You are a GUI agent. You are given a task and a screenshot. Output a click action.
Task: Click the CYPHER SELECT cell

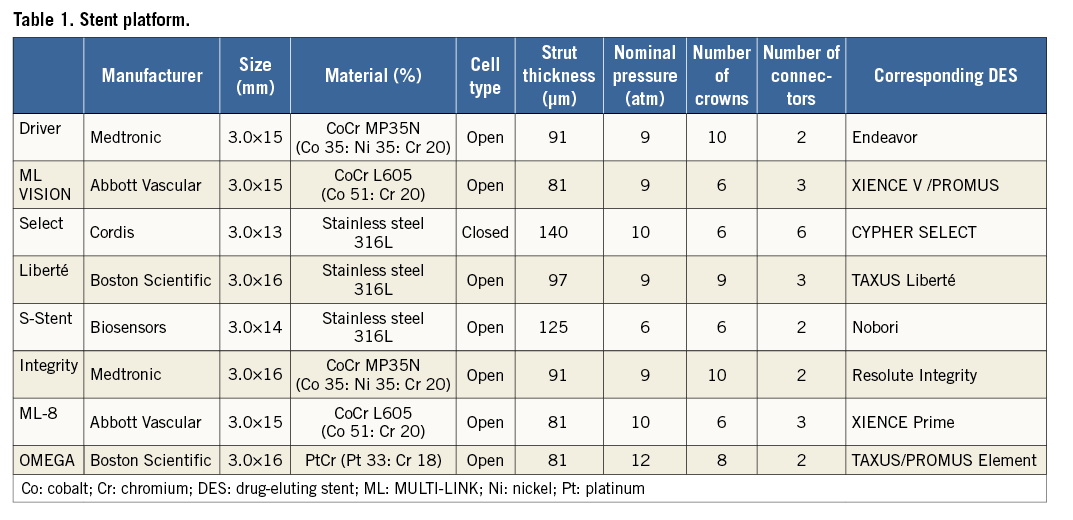coord(914,233)
